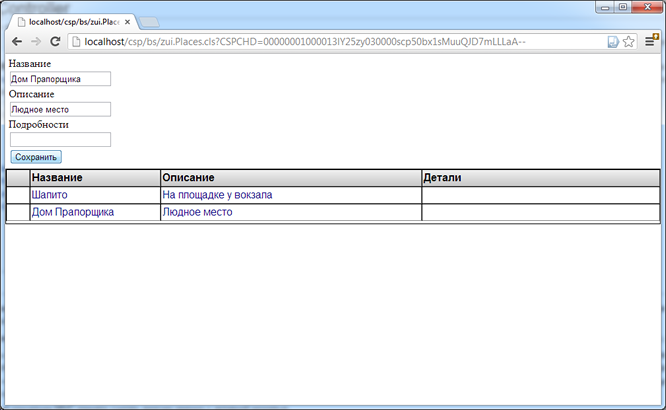Image resolution: width=666 pixels, height=410 pixels.
Task: Click the Название column header
Action: pos(95,178)
